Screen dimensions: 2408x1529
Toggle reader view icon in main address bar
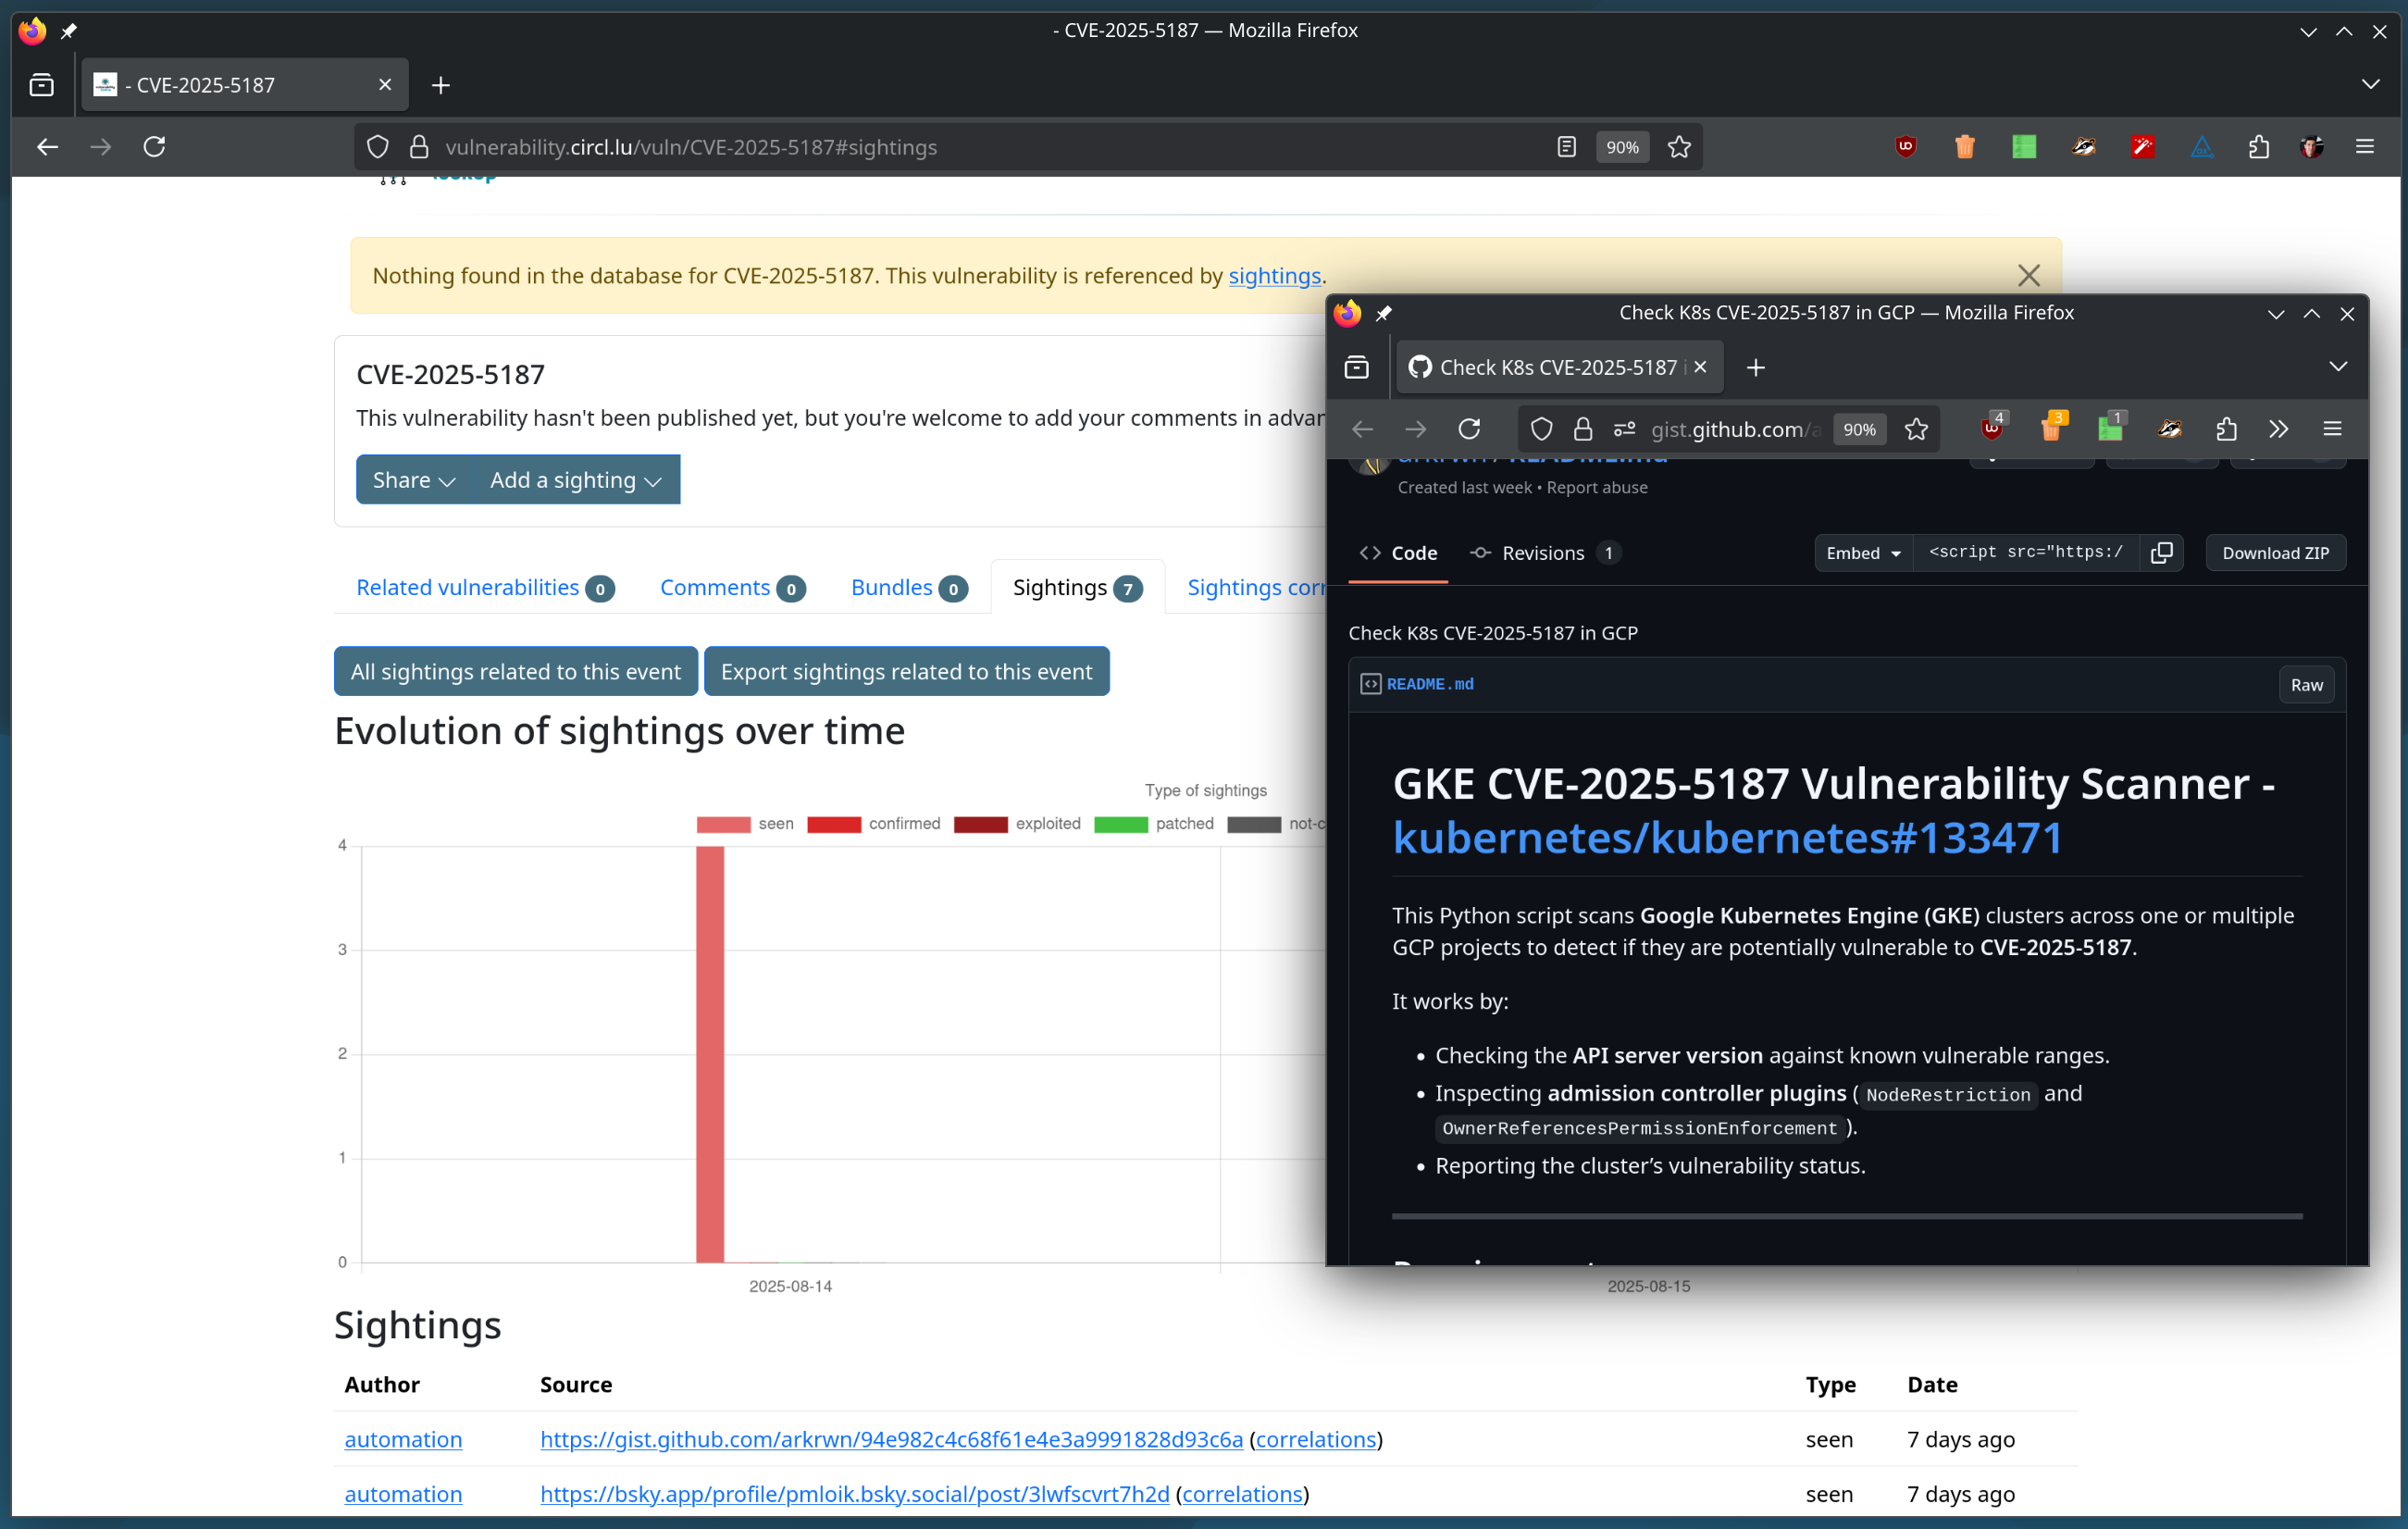coord(1566,147)
